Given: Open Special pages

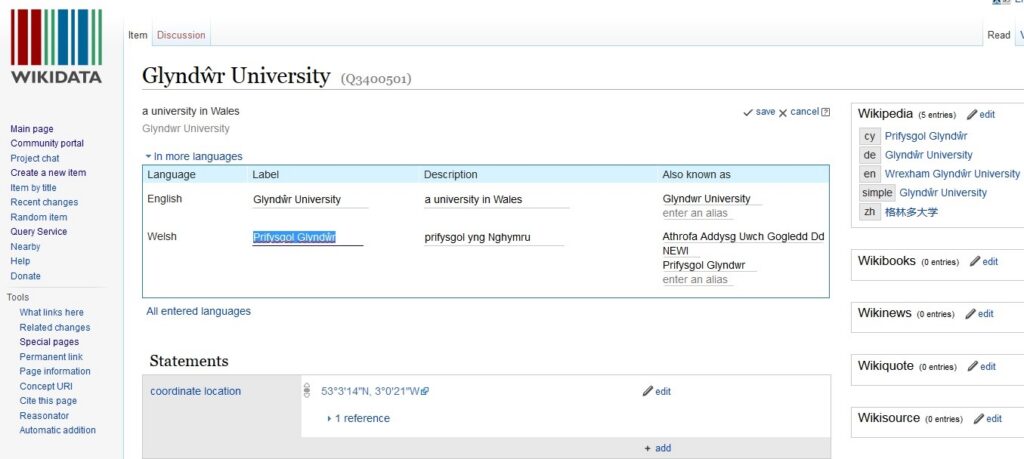Looking at the screenshot, I should pos(49,342).
